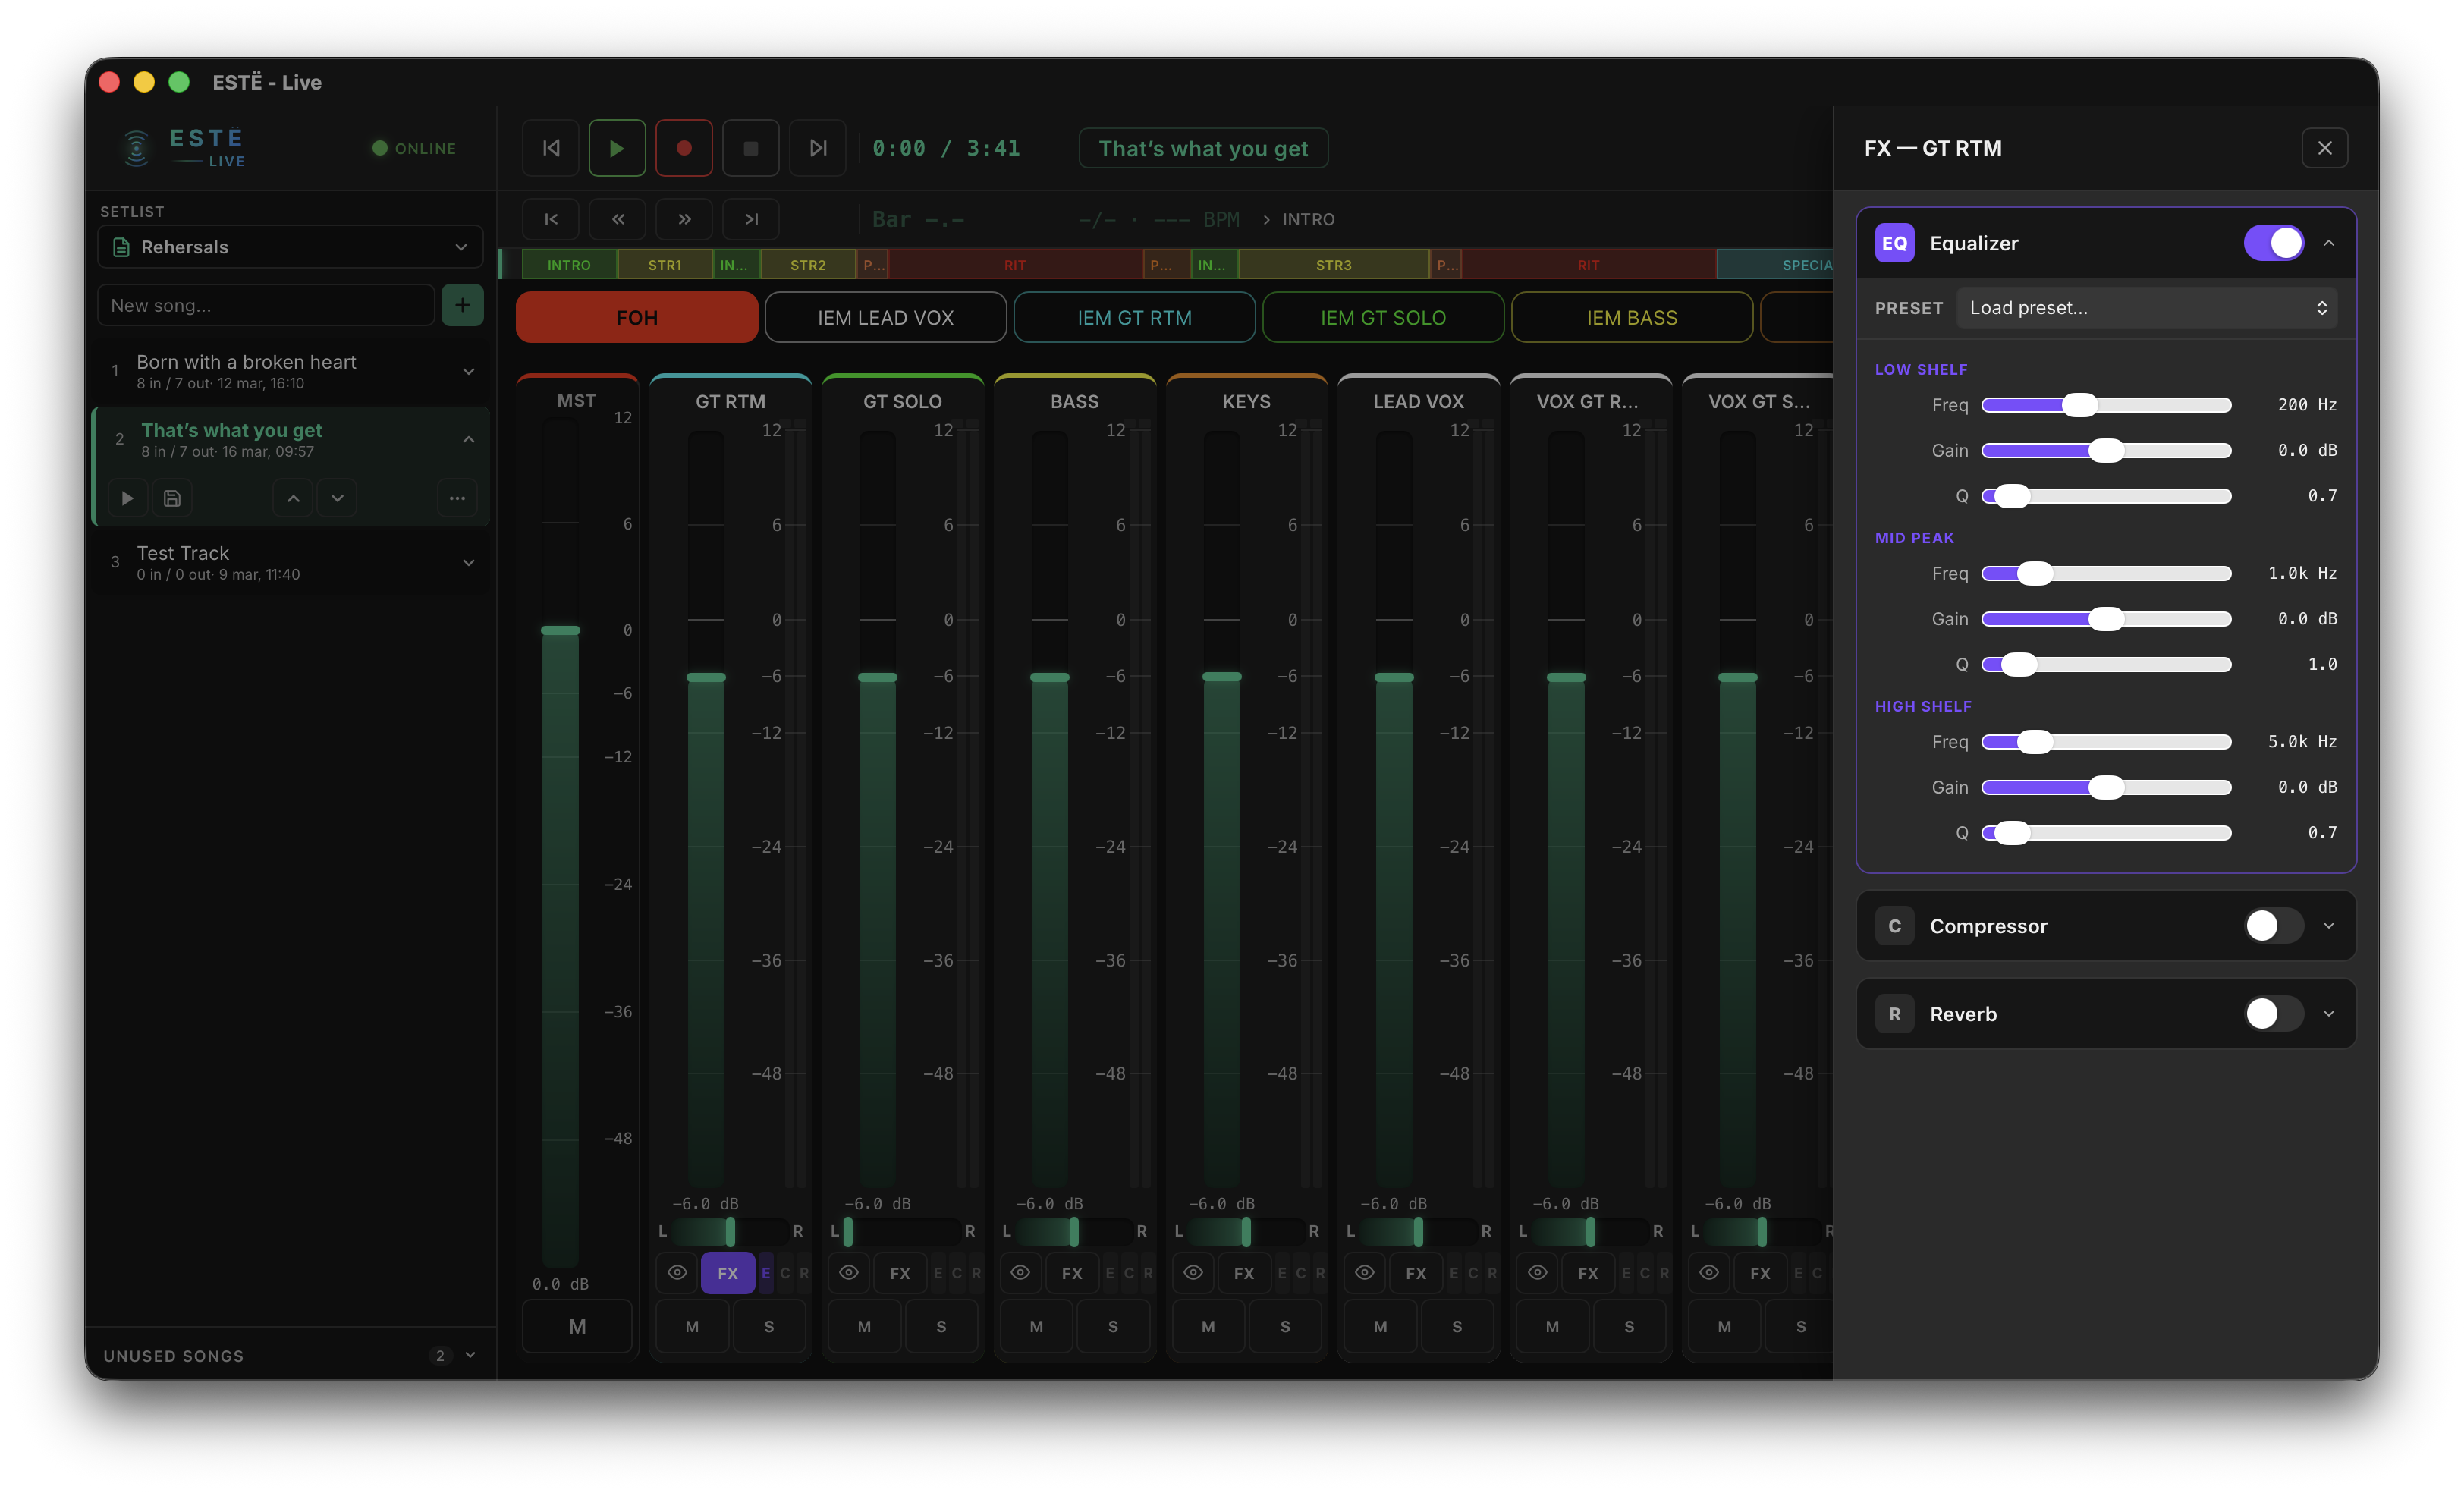Start recording with the record button
The width and height of the screenshot is (2464, 1493).
tap(684, 147)
